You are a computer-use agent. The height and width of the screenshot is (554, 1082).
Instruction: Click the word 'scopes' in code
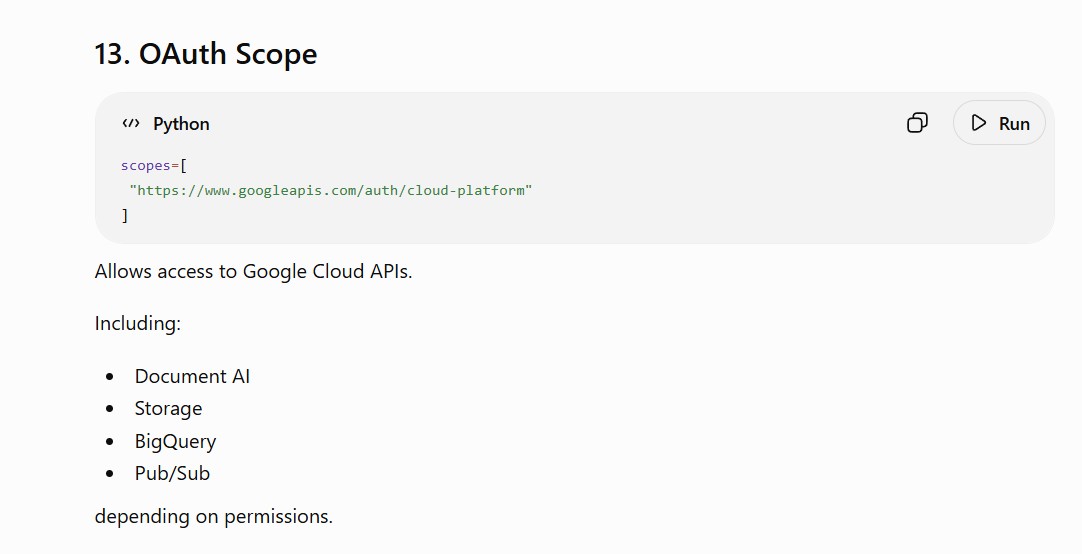[x=146, y=166]
